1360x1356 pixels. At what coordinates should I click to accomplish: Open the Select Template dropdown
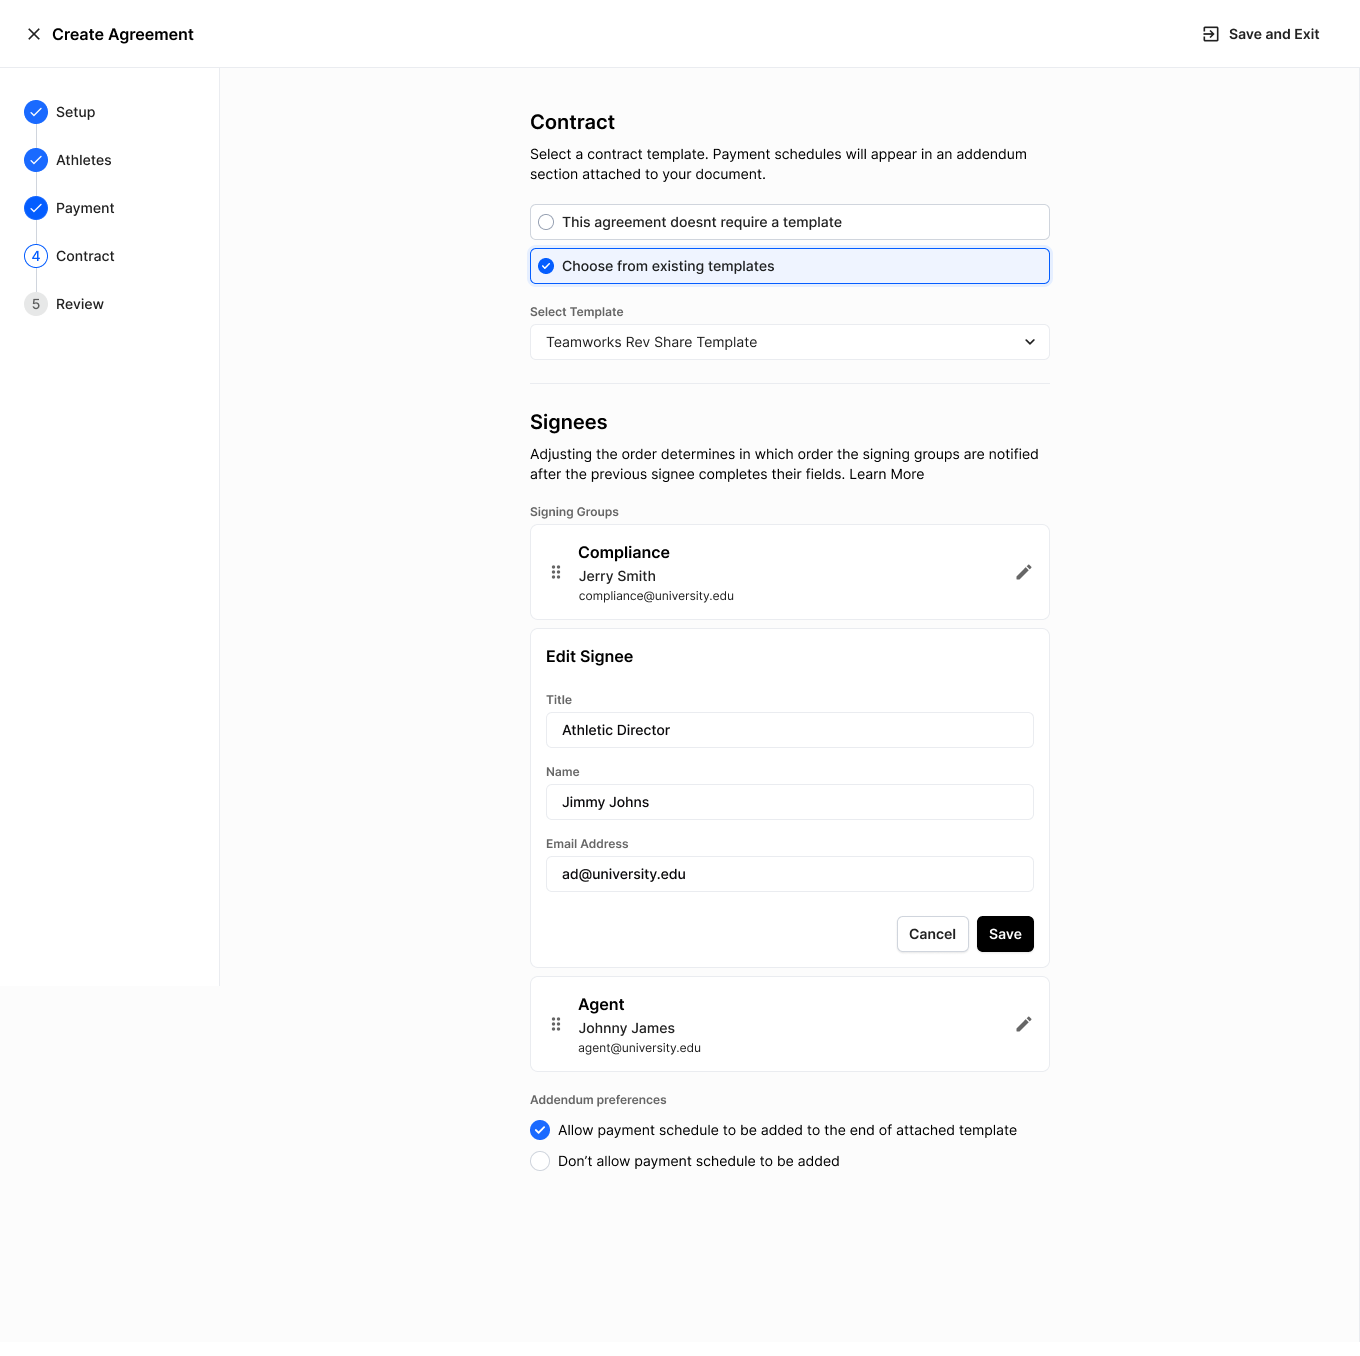pyautogui.click(x=790, y=342)
